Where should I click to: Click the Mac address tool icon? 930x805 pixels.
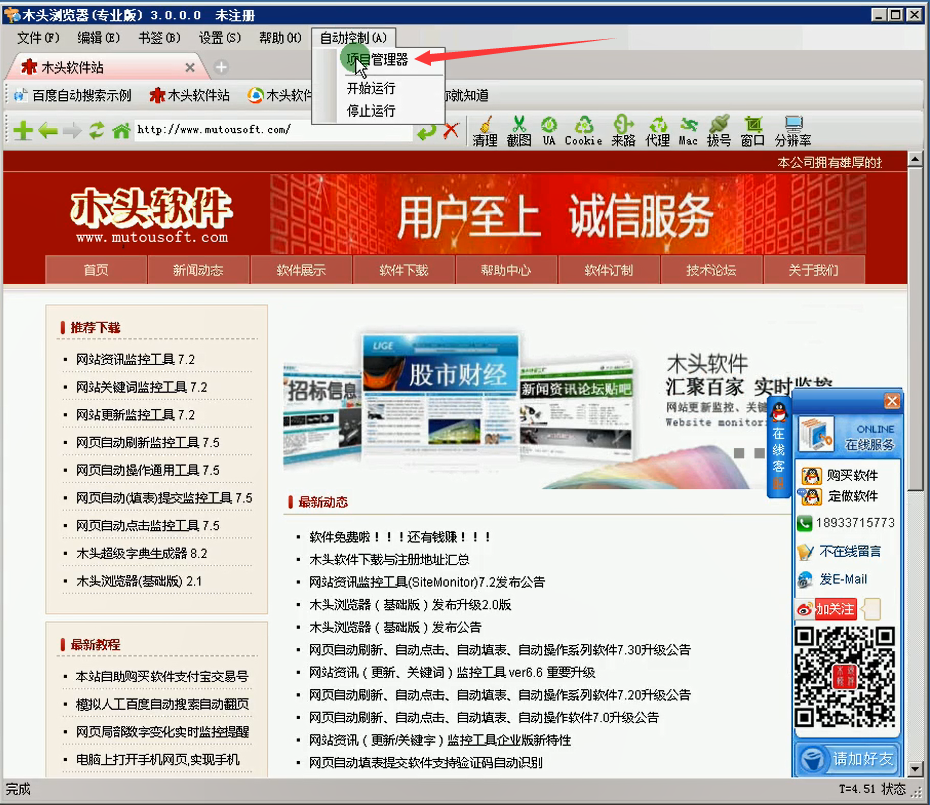(x=688, y=131)
